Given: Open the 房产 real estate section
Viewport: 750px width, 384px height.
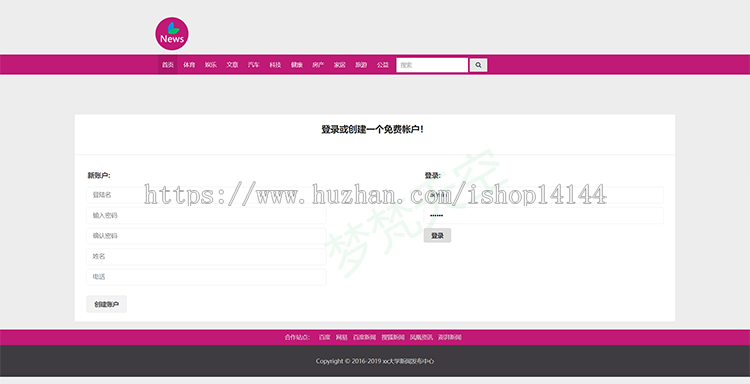Looking at the screenshot, I should (318, 65).
